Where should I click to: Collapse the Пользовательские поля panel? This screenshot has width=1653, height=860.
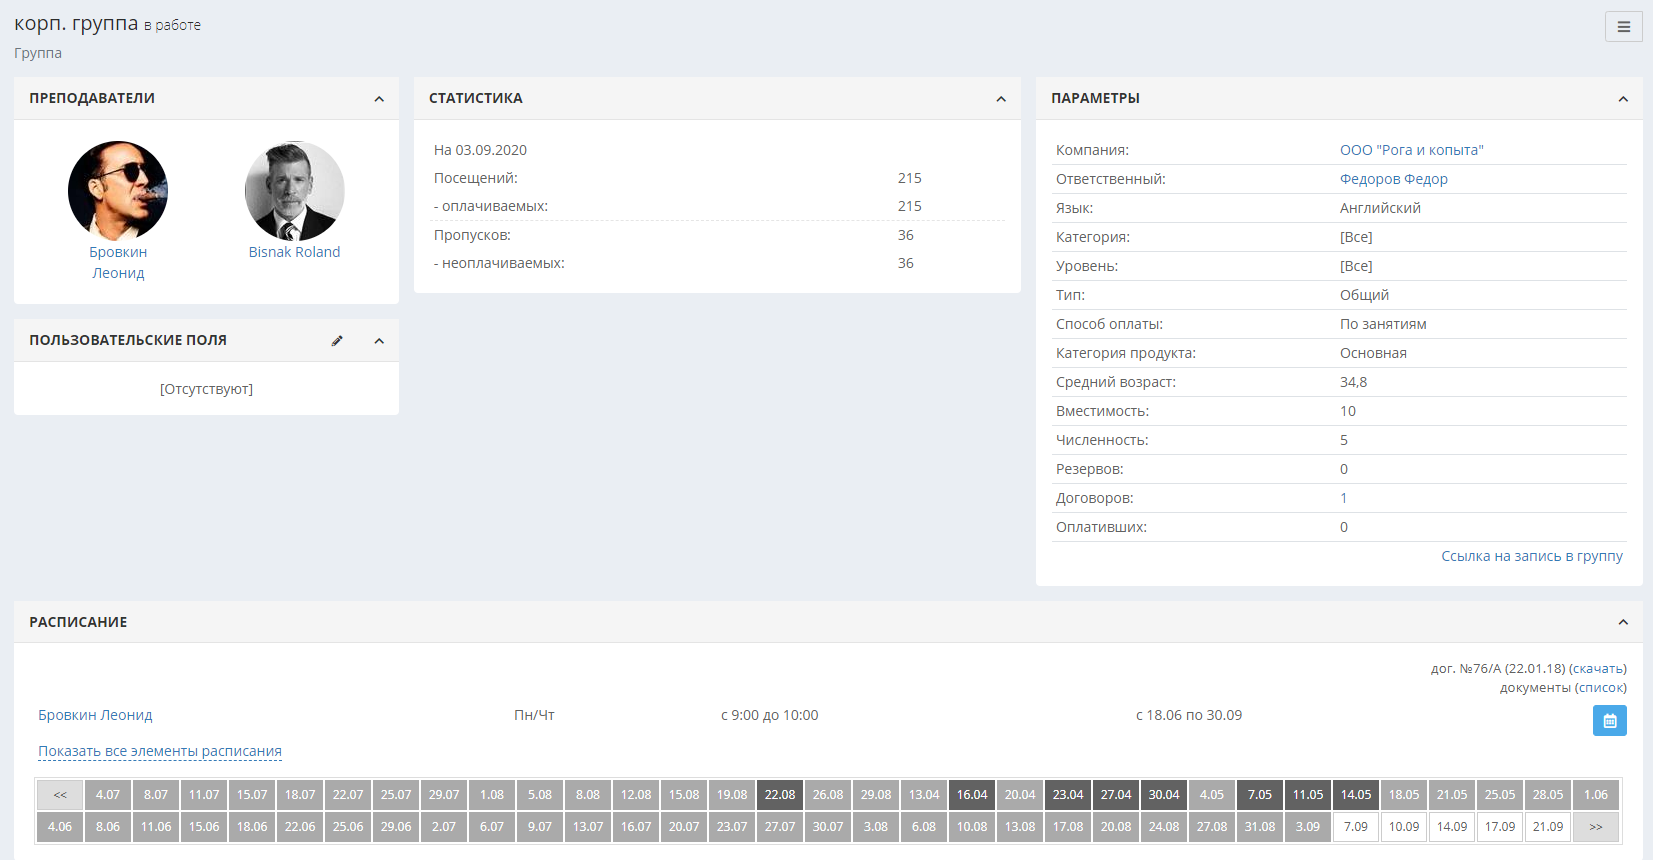point(379,341)
